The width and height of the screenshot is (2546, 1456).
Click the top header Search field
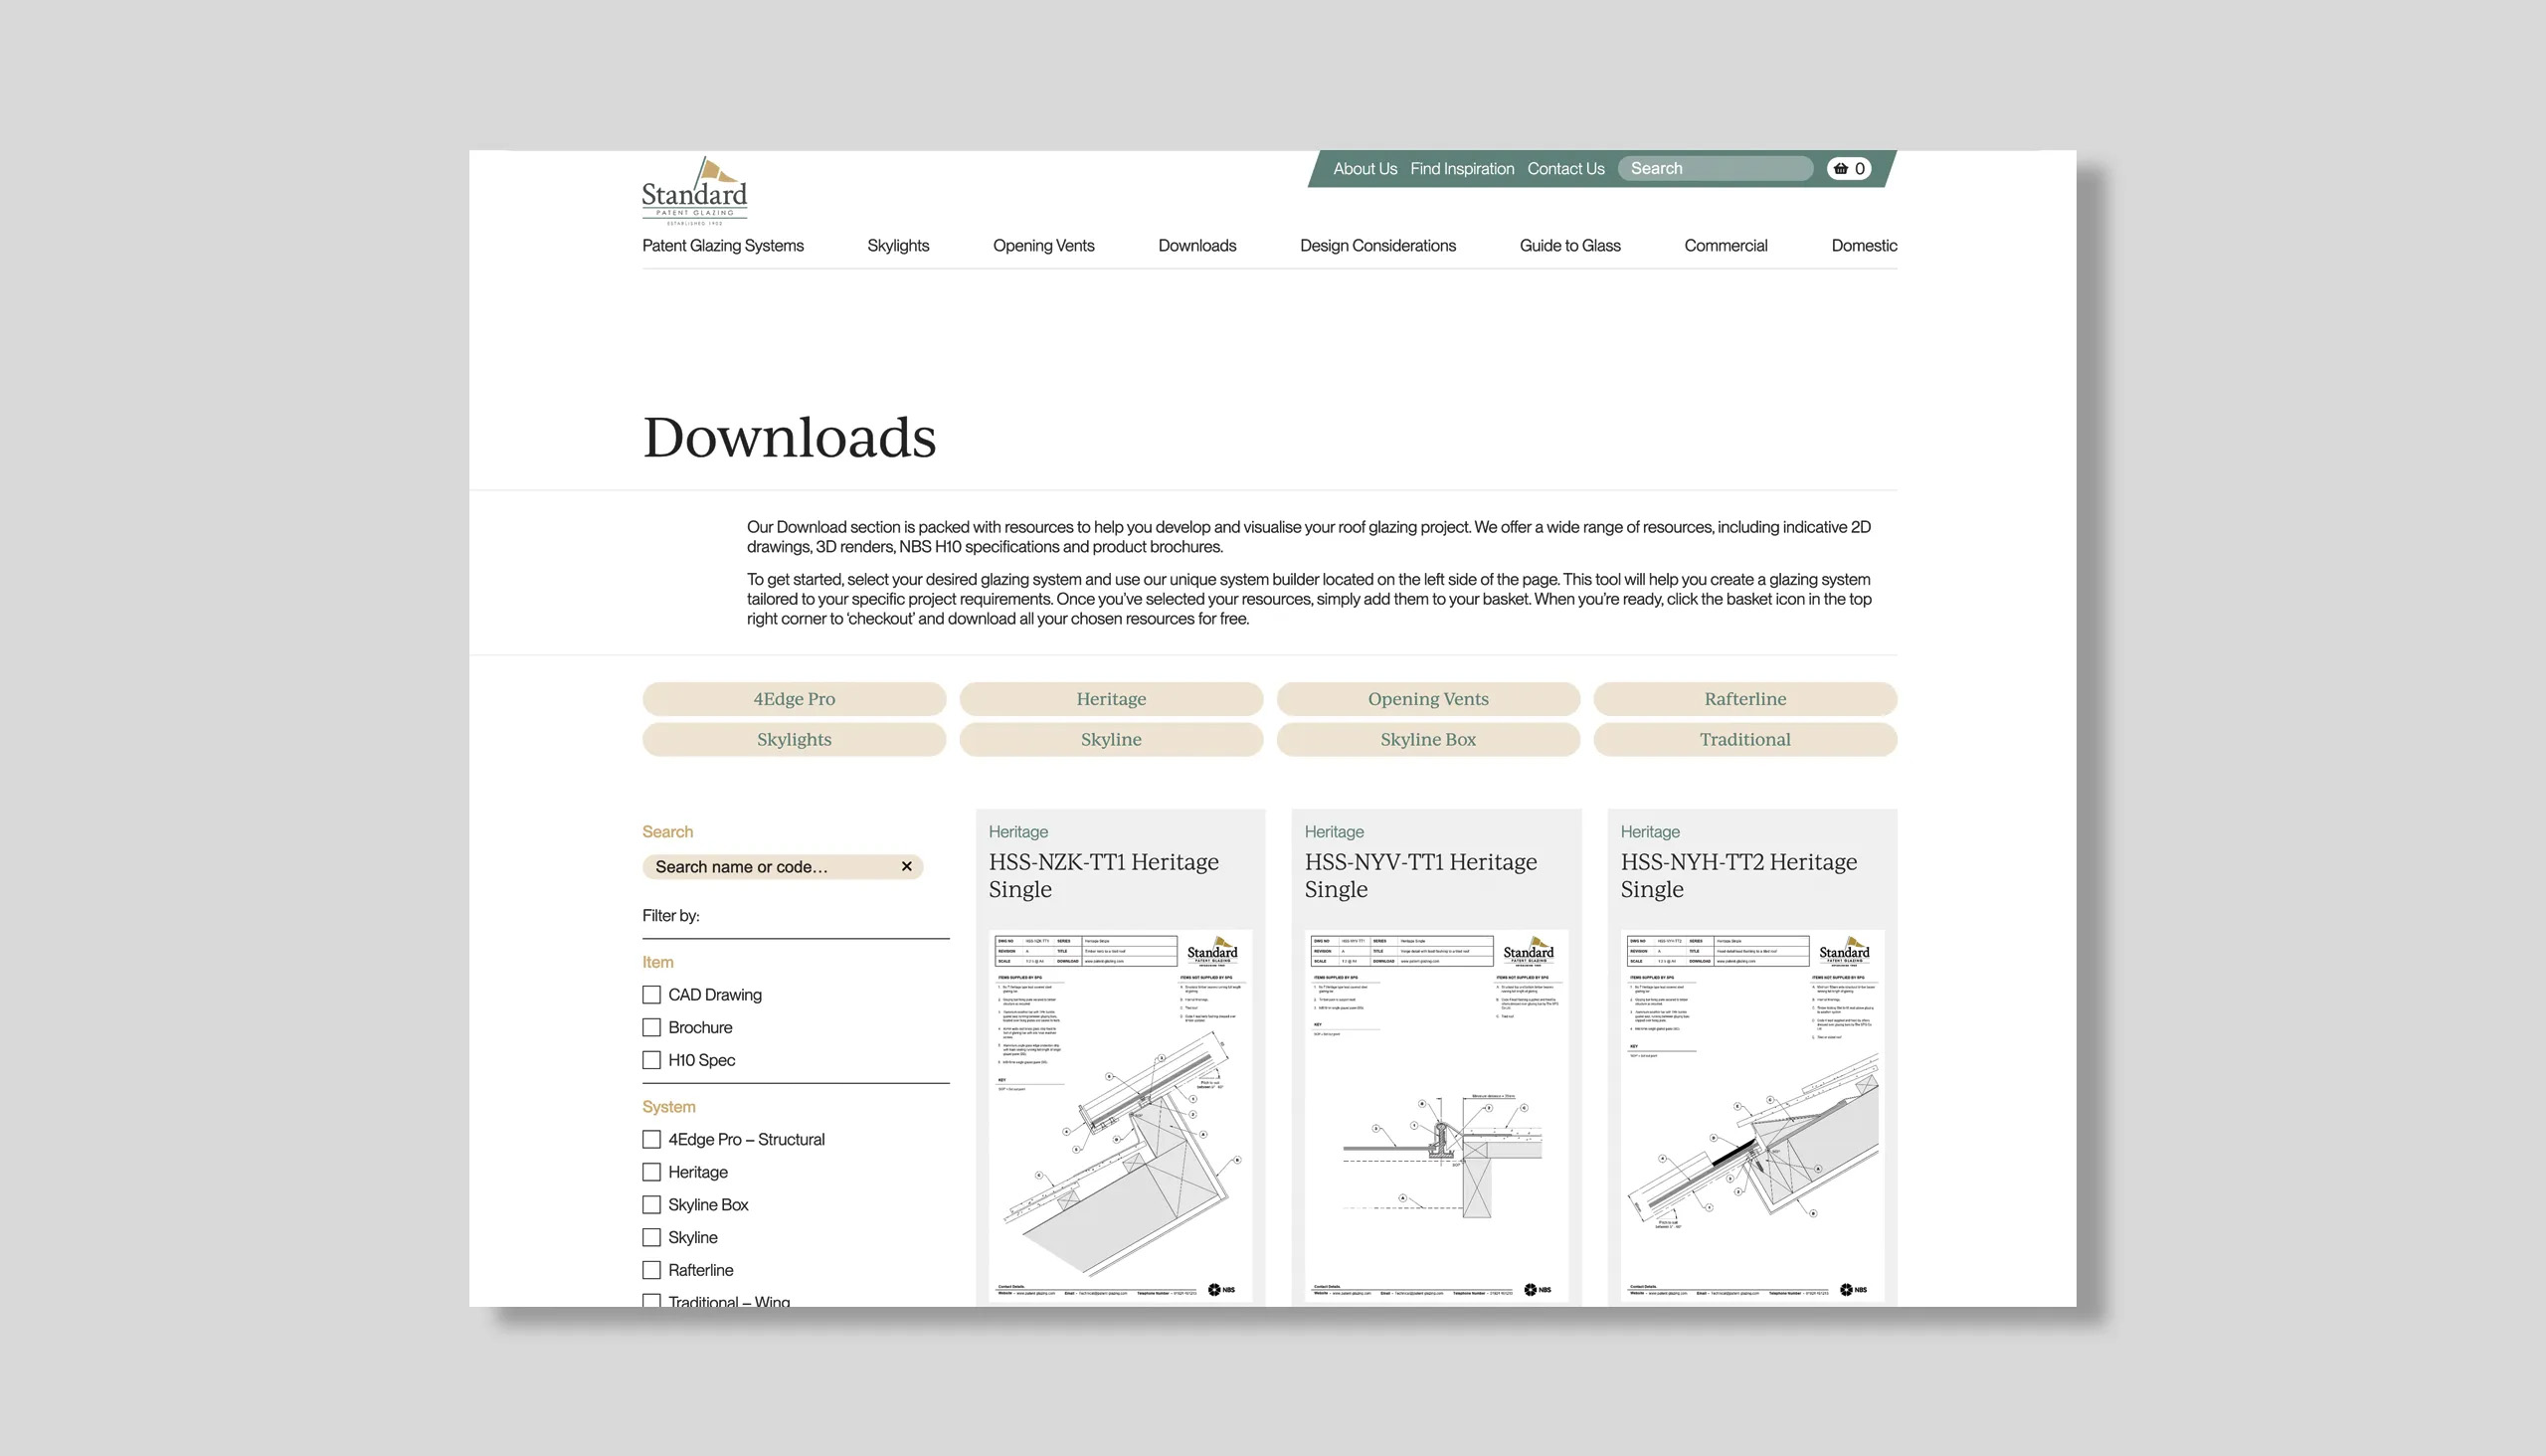[x=1714, y=168]
